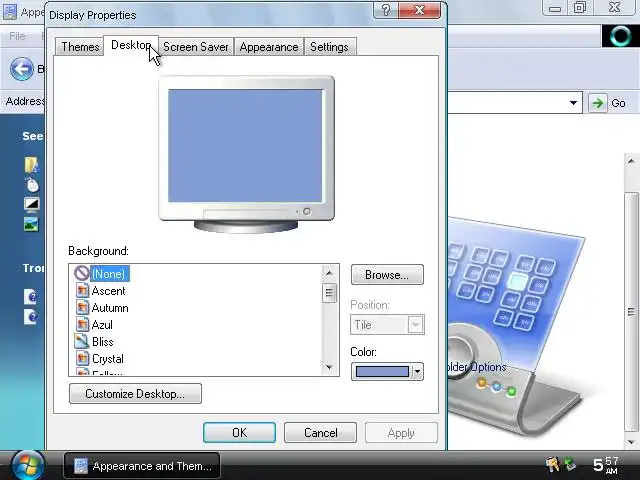The image size is (640, 480).
Task: Click the Folder Options link
Action: tap(477, 367)
